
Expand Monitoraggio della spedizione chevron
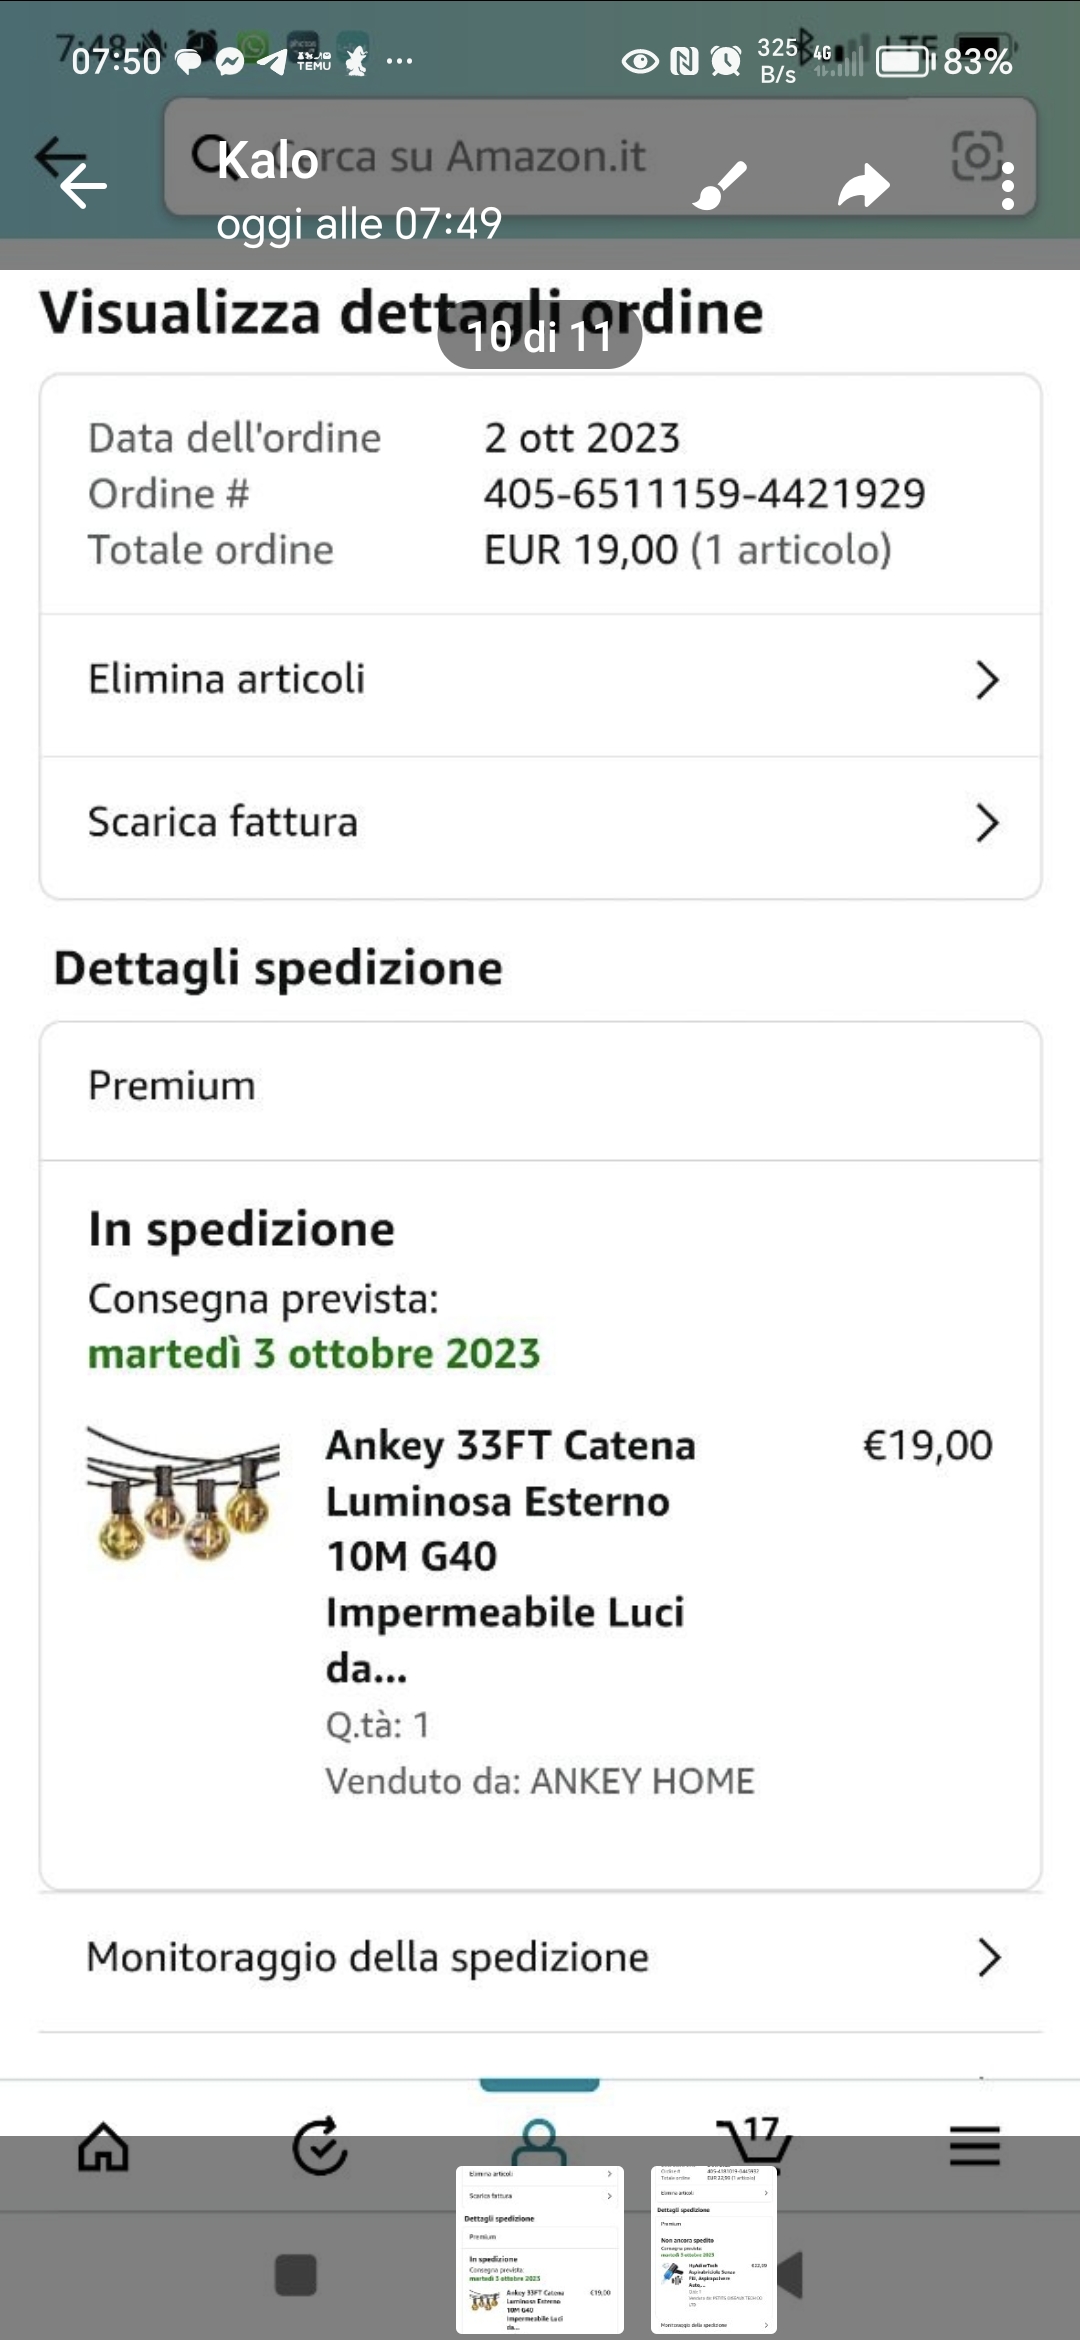pyautogui.click(x=988, y=1958)
